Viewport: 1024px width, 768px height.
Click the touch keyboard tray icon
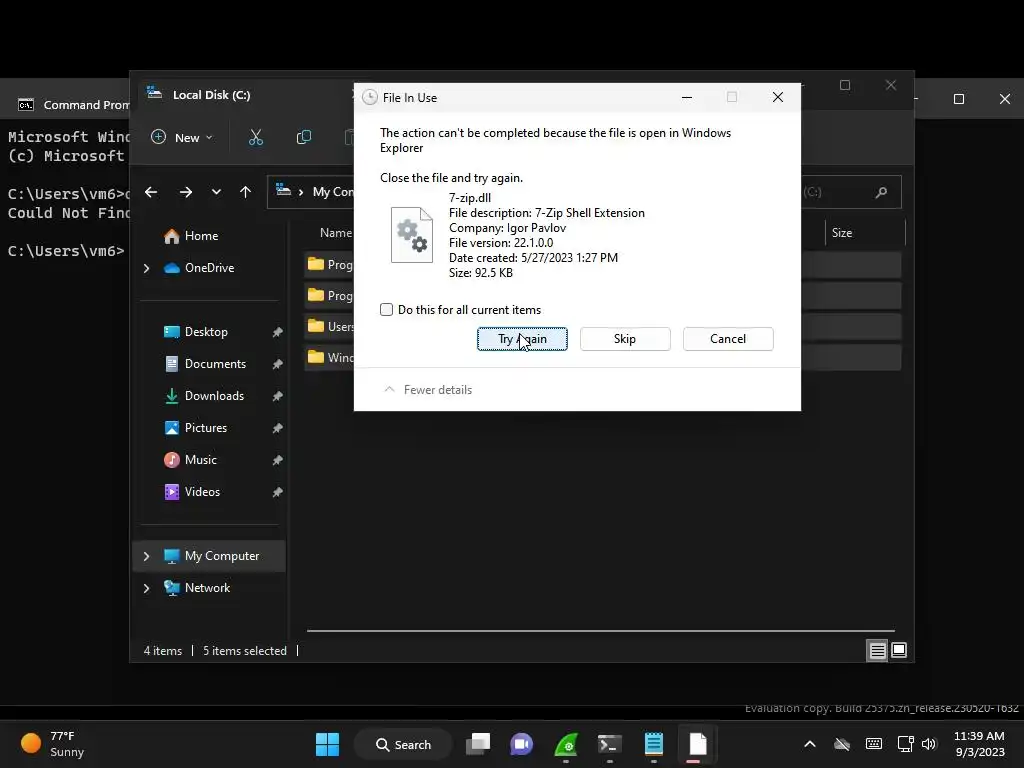874,744
